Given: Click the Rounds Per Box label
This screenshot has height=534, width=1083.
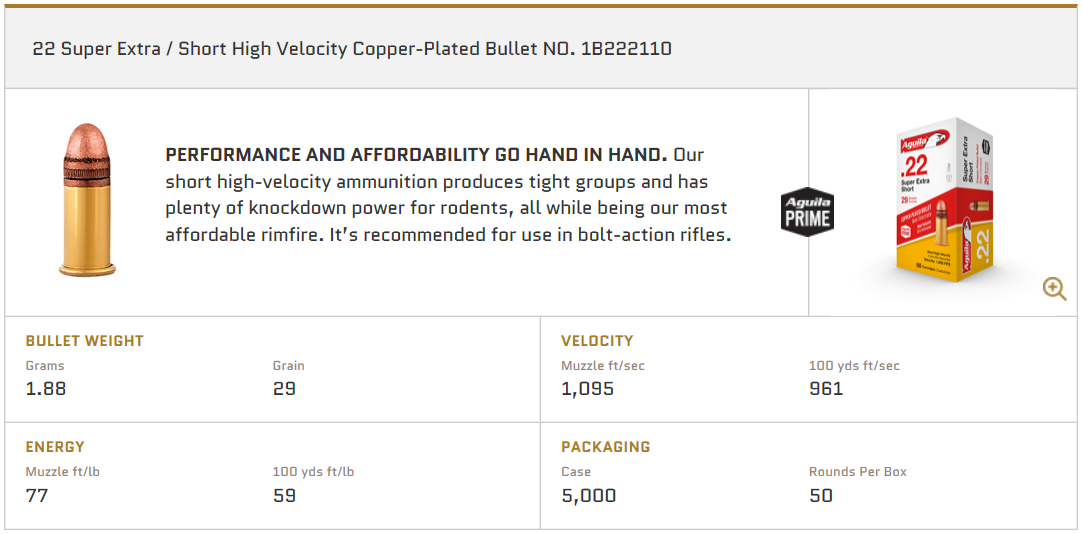Looking at the screenshot, I should [x=857, y=472].
